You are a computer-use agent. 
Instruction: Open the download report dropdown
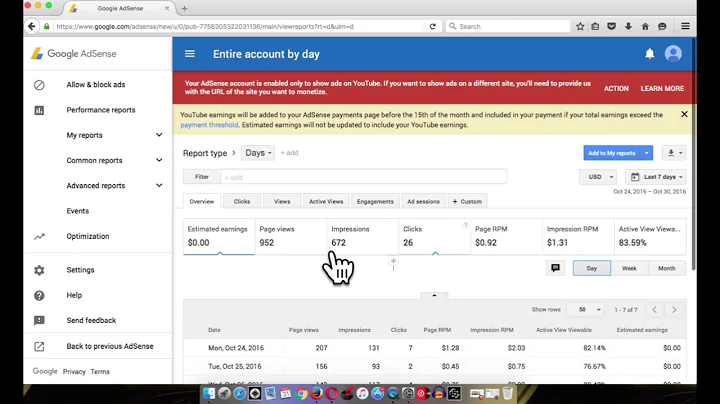[x=674, y=153]
